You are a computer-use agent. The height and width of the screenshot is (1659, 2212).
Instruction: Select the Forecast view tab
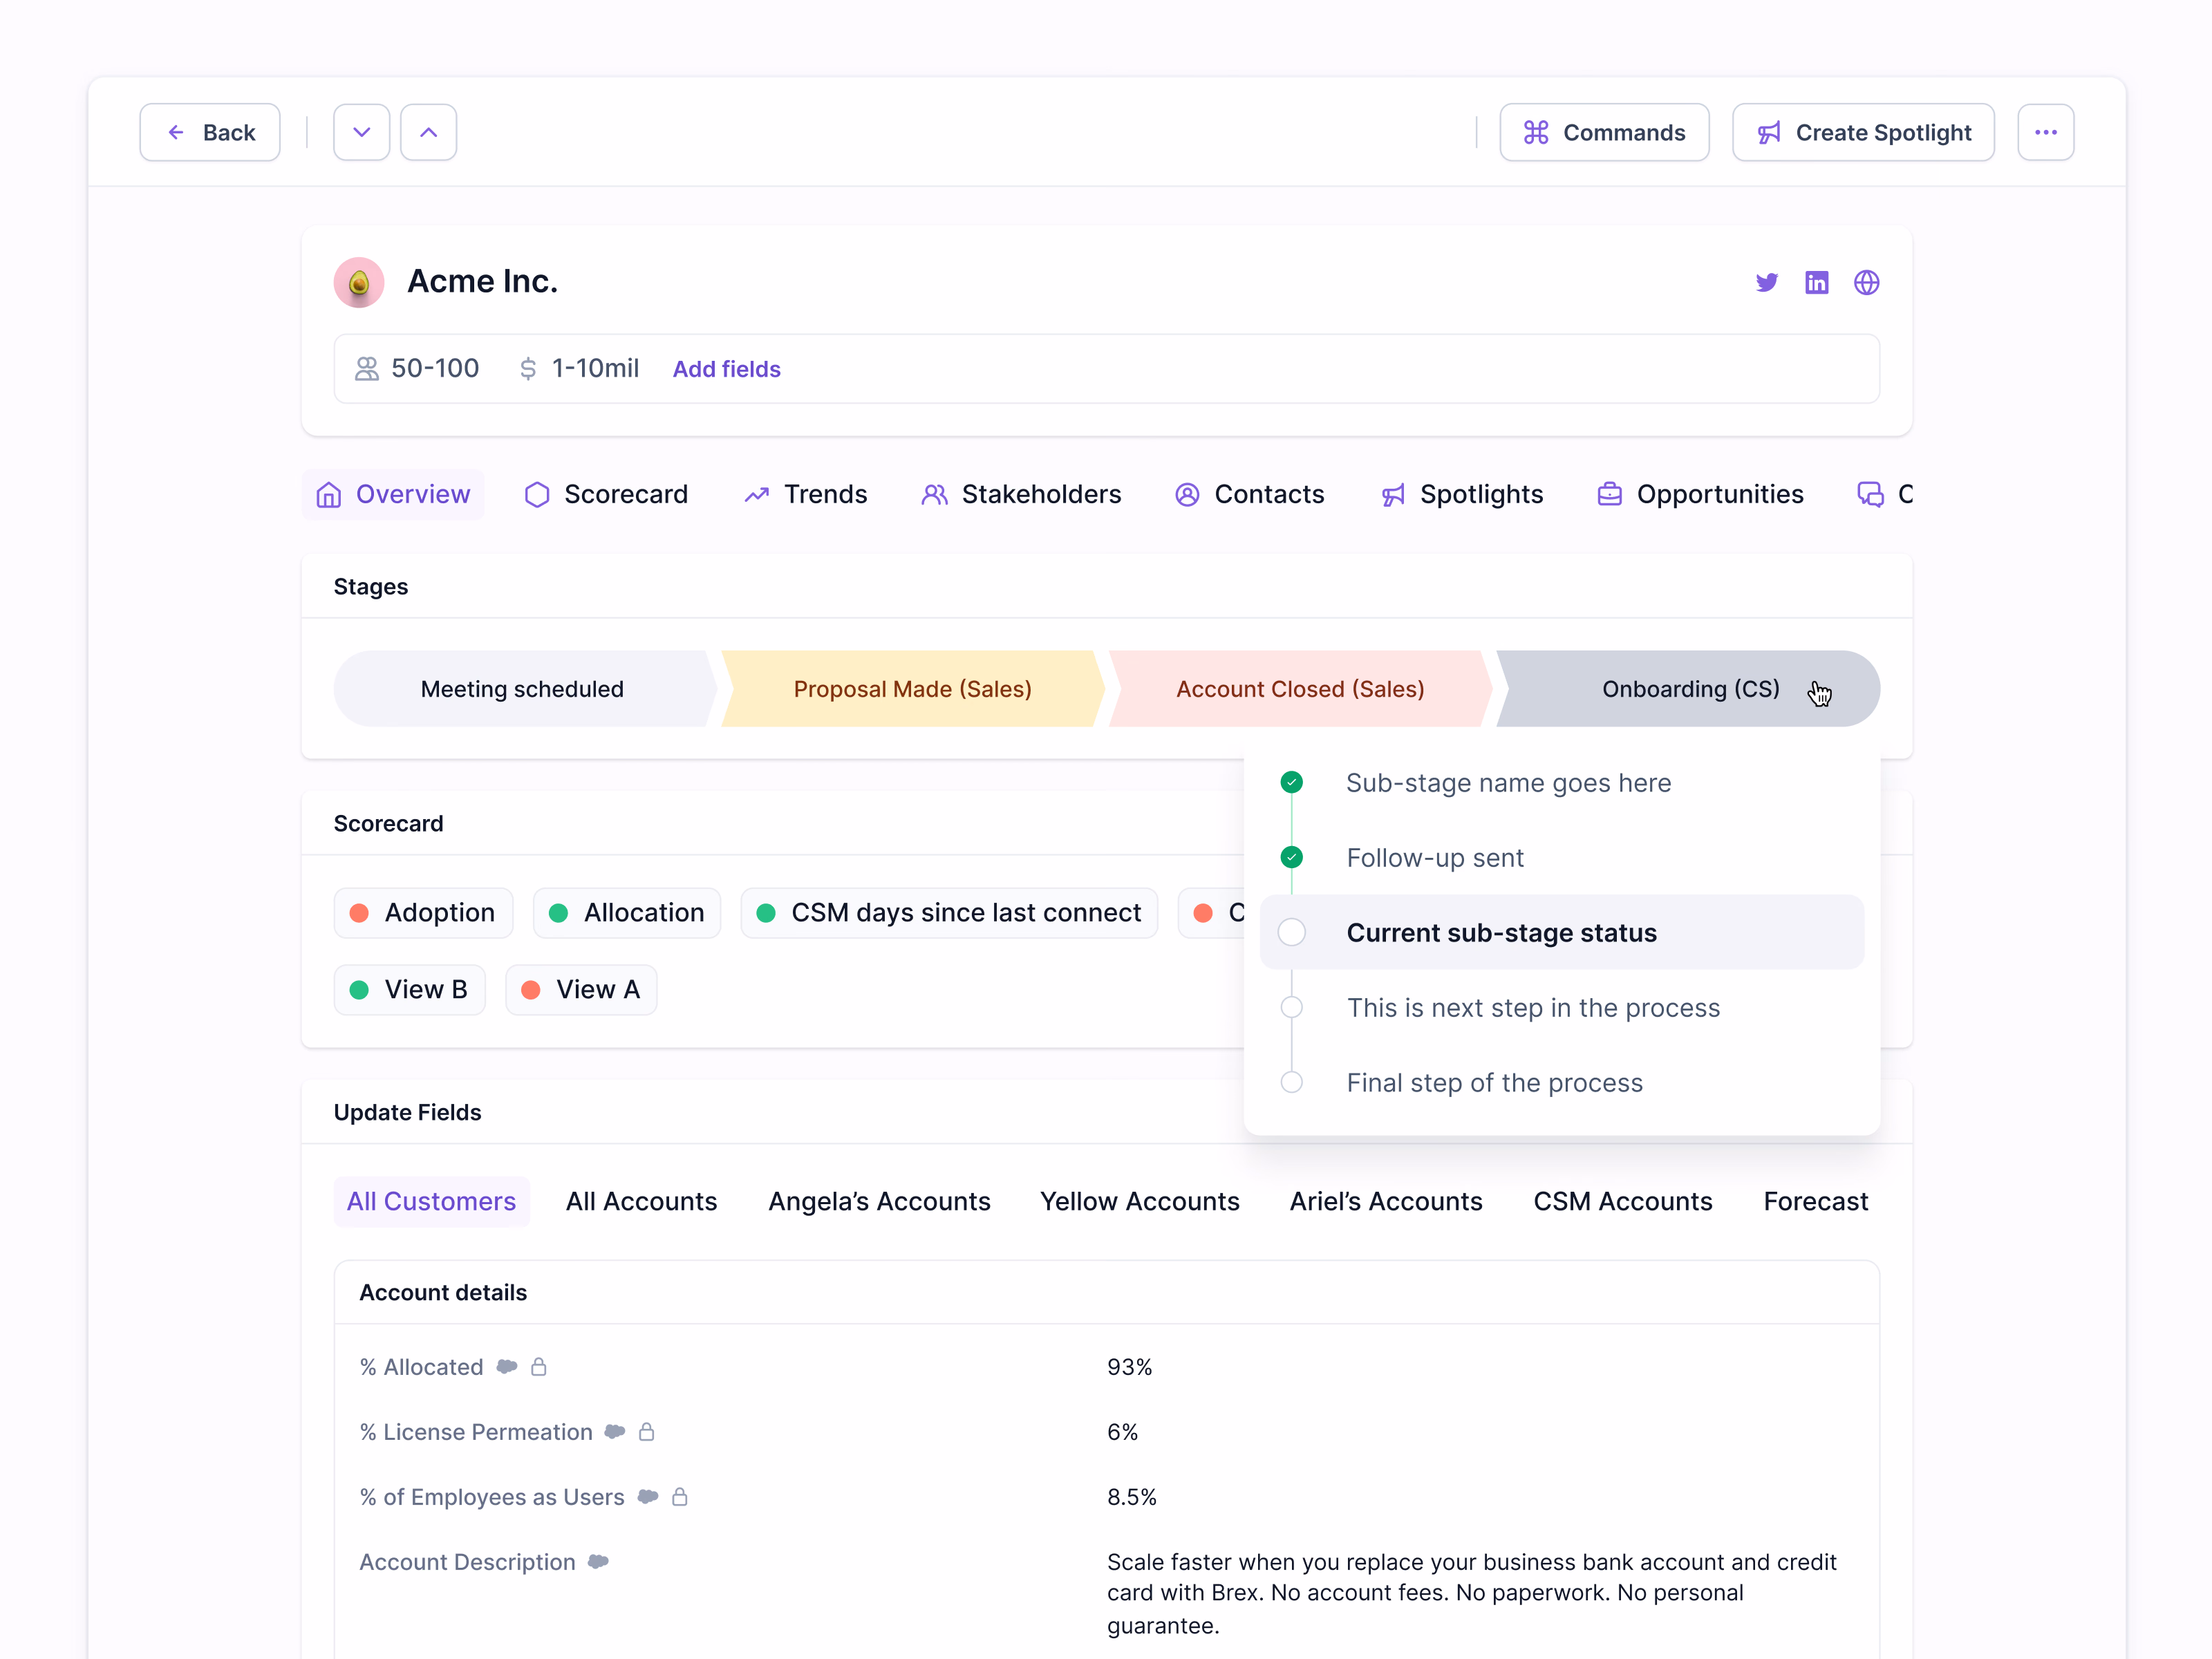click(1815, 1201)
